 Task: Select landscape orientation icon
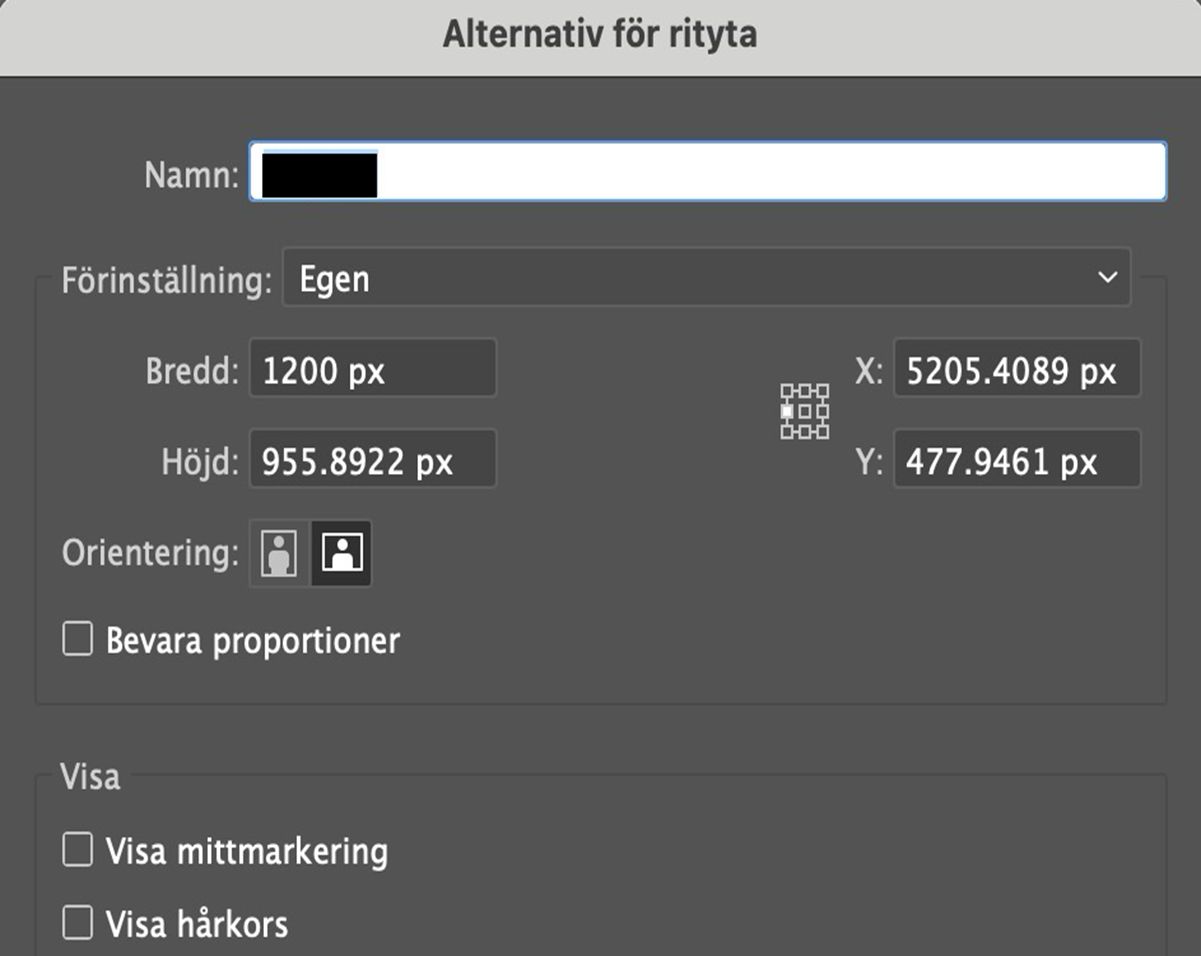click(342, 552)
